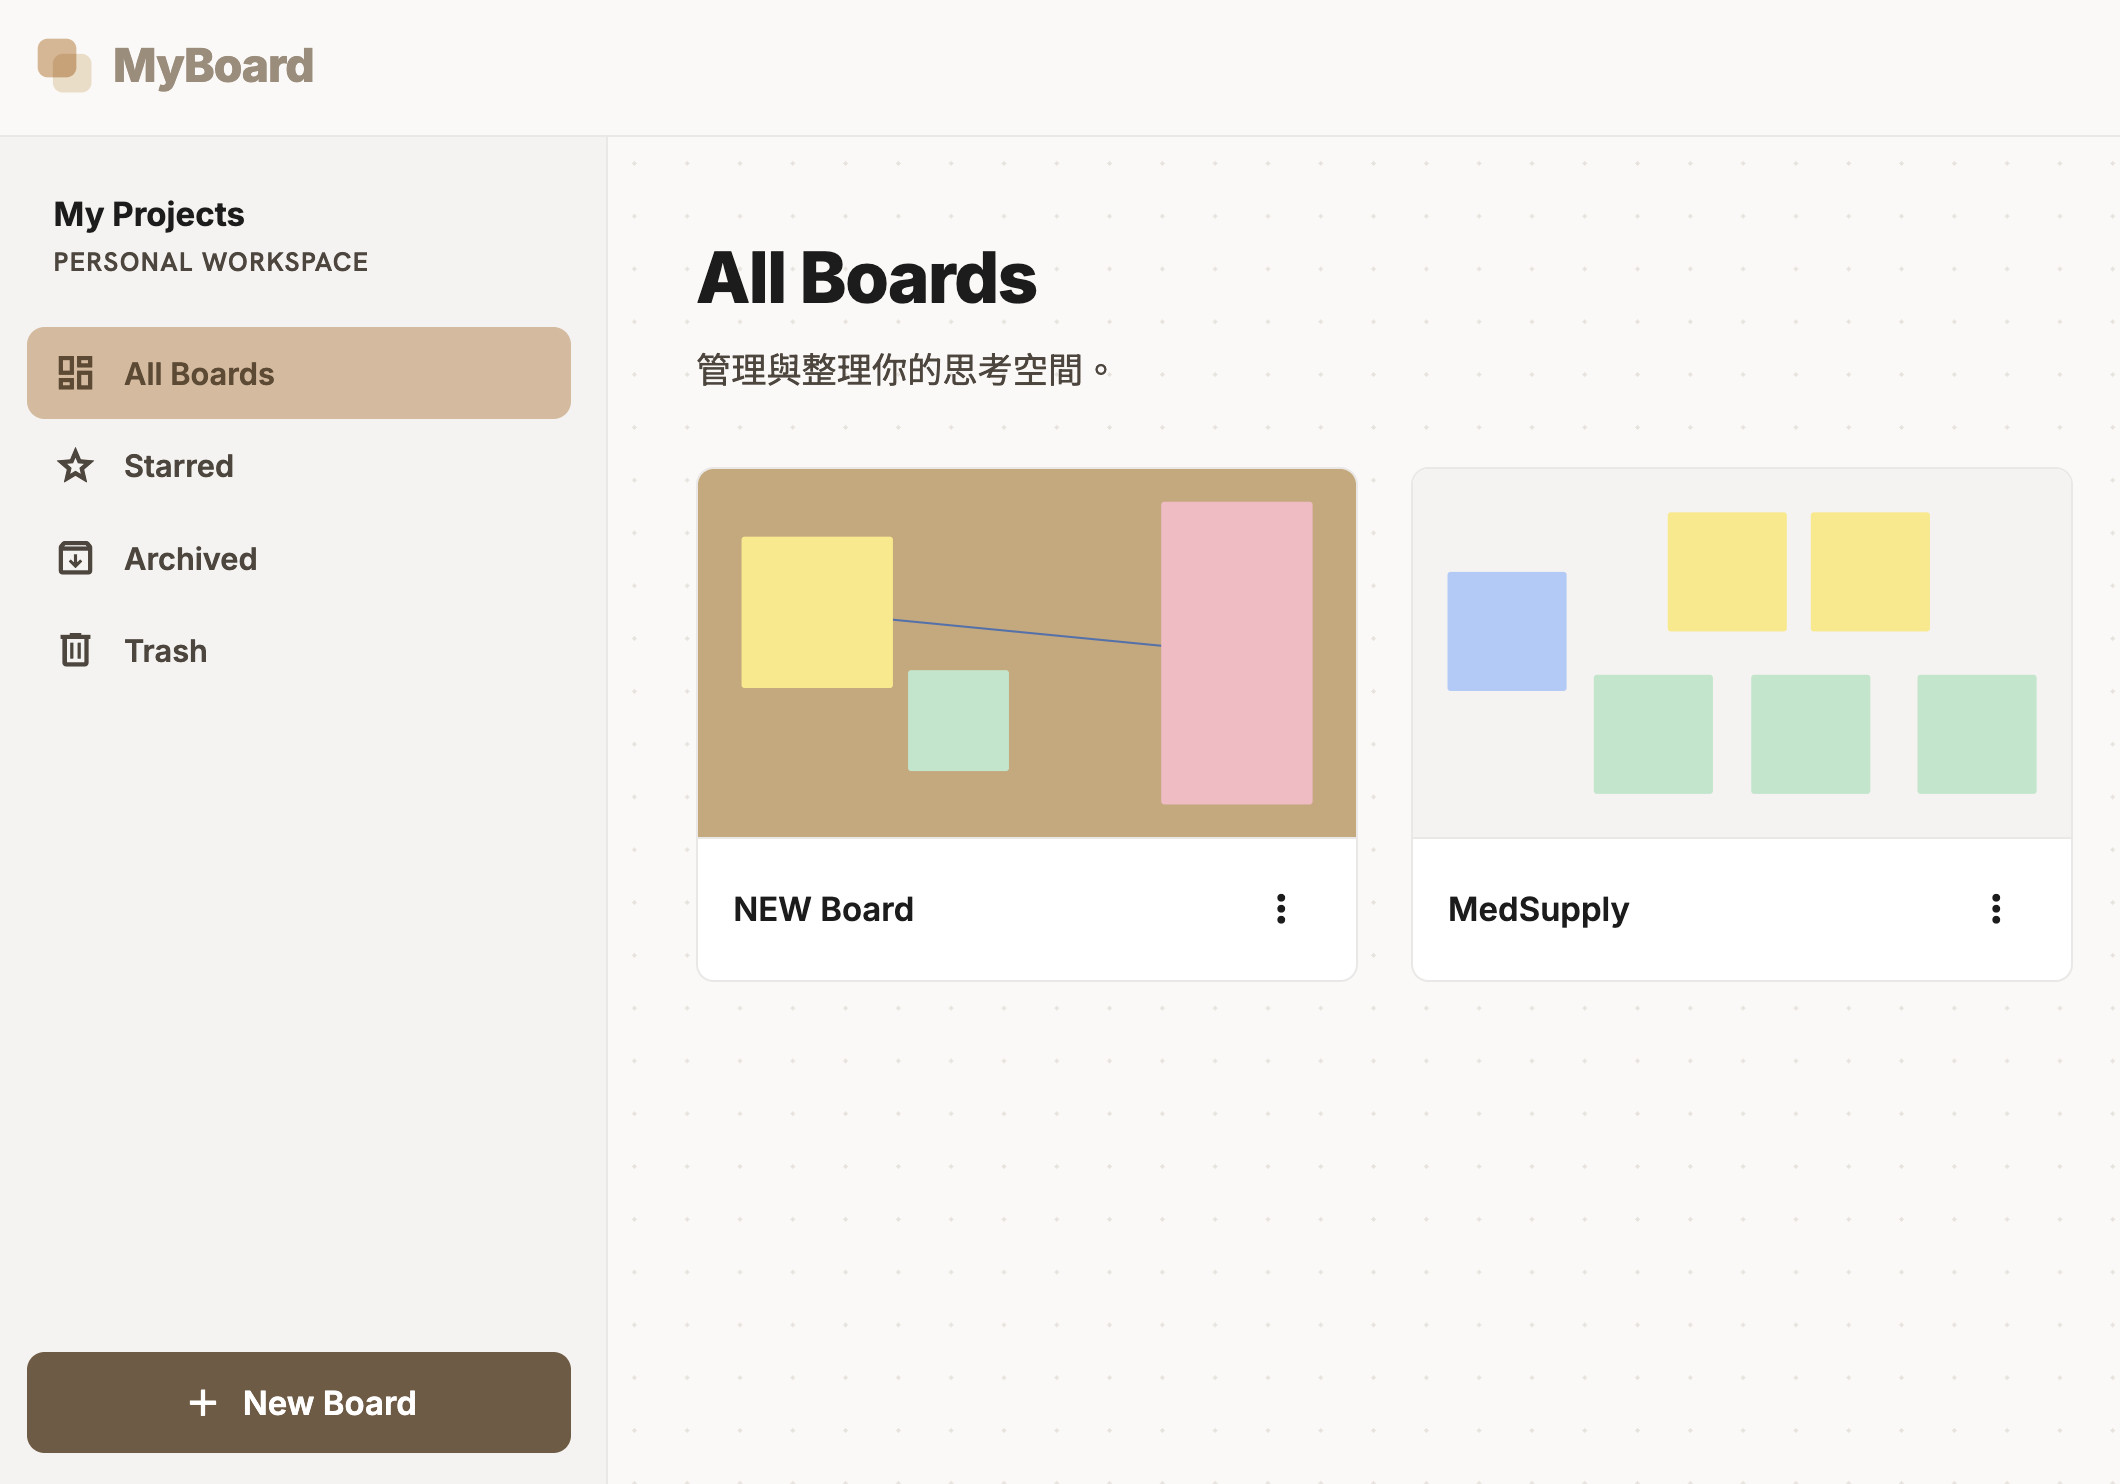Select All Boards in the sidebar
Image resolution: width=2120 pixels, height=1484 pixels.
pyautogui.click(x=299, y=373)
